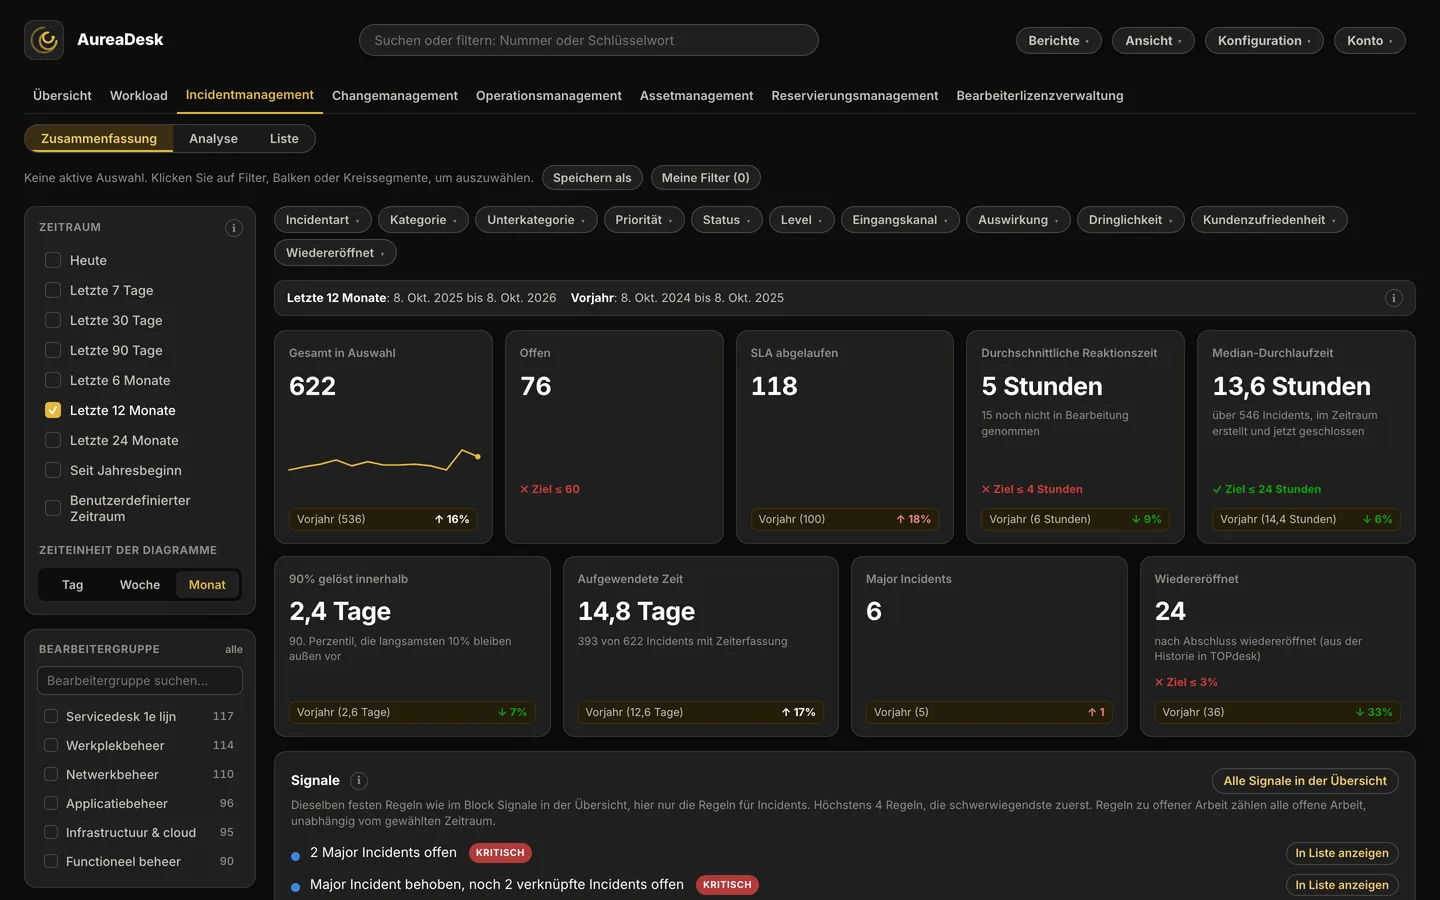Click the Major Incidents value 6

click(x=874, y=611)
